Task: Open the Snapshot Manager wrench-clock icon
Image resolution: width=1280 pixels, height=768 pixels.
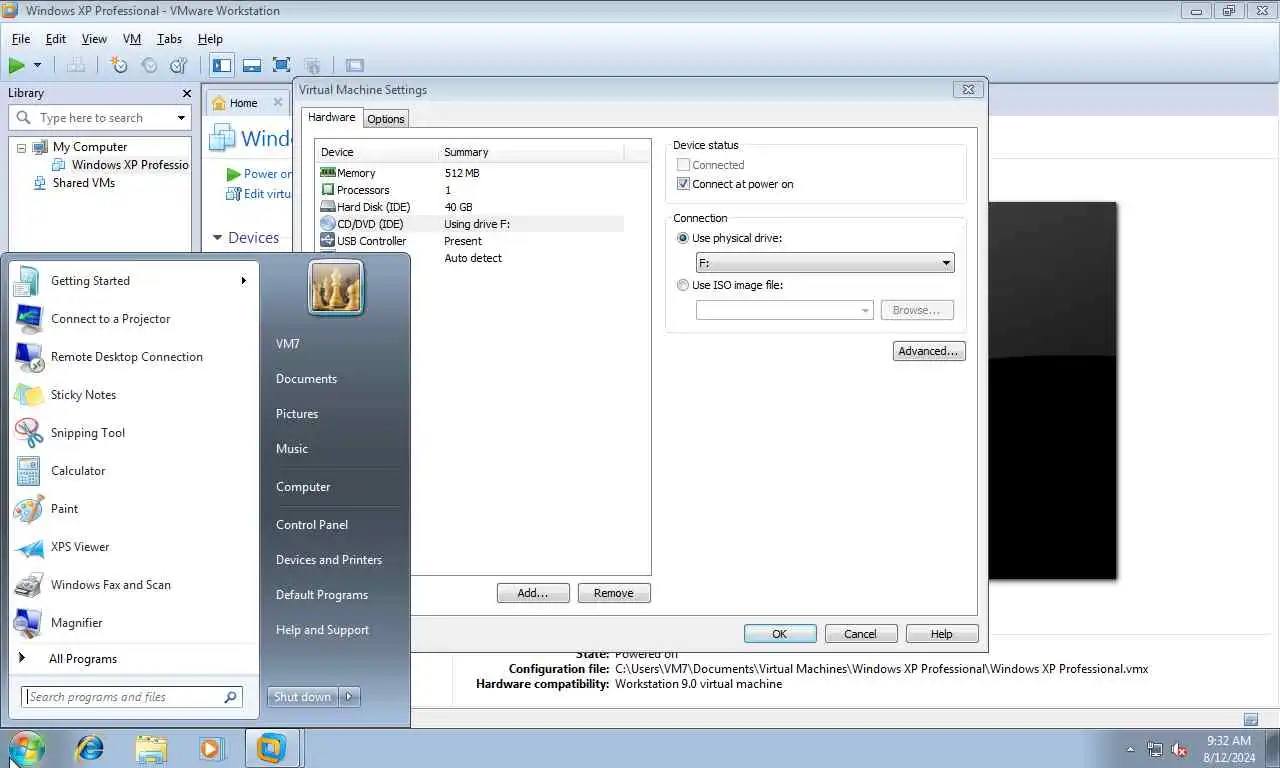Action: point(179,66)
